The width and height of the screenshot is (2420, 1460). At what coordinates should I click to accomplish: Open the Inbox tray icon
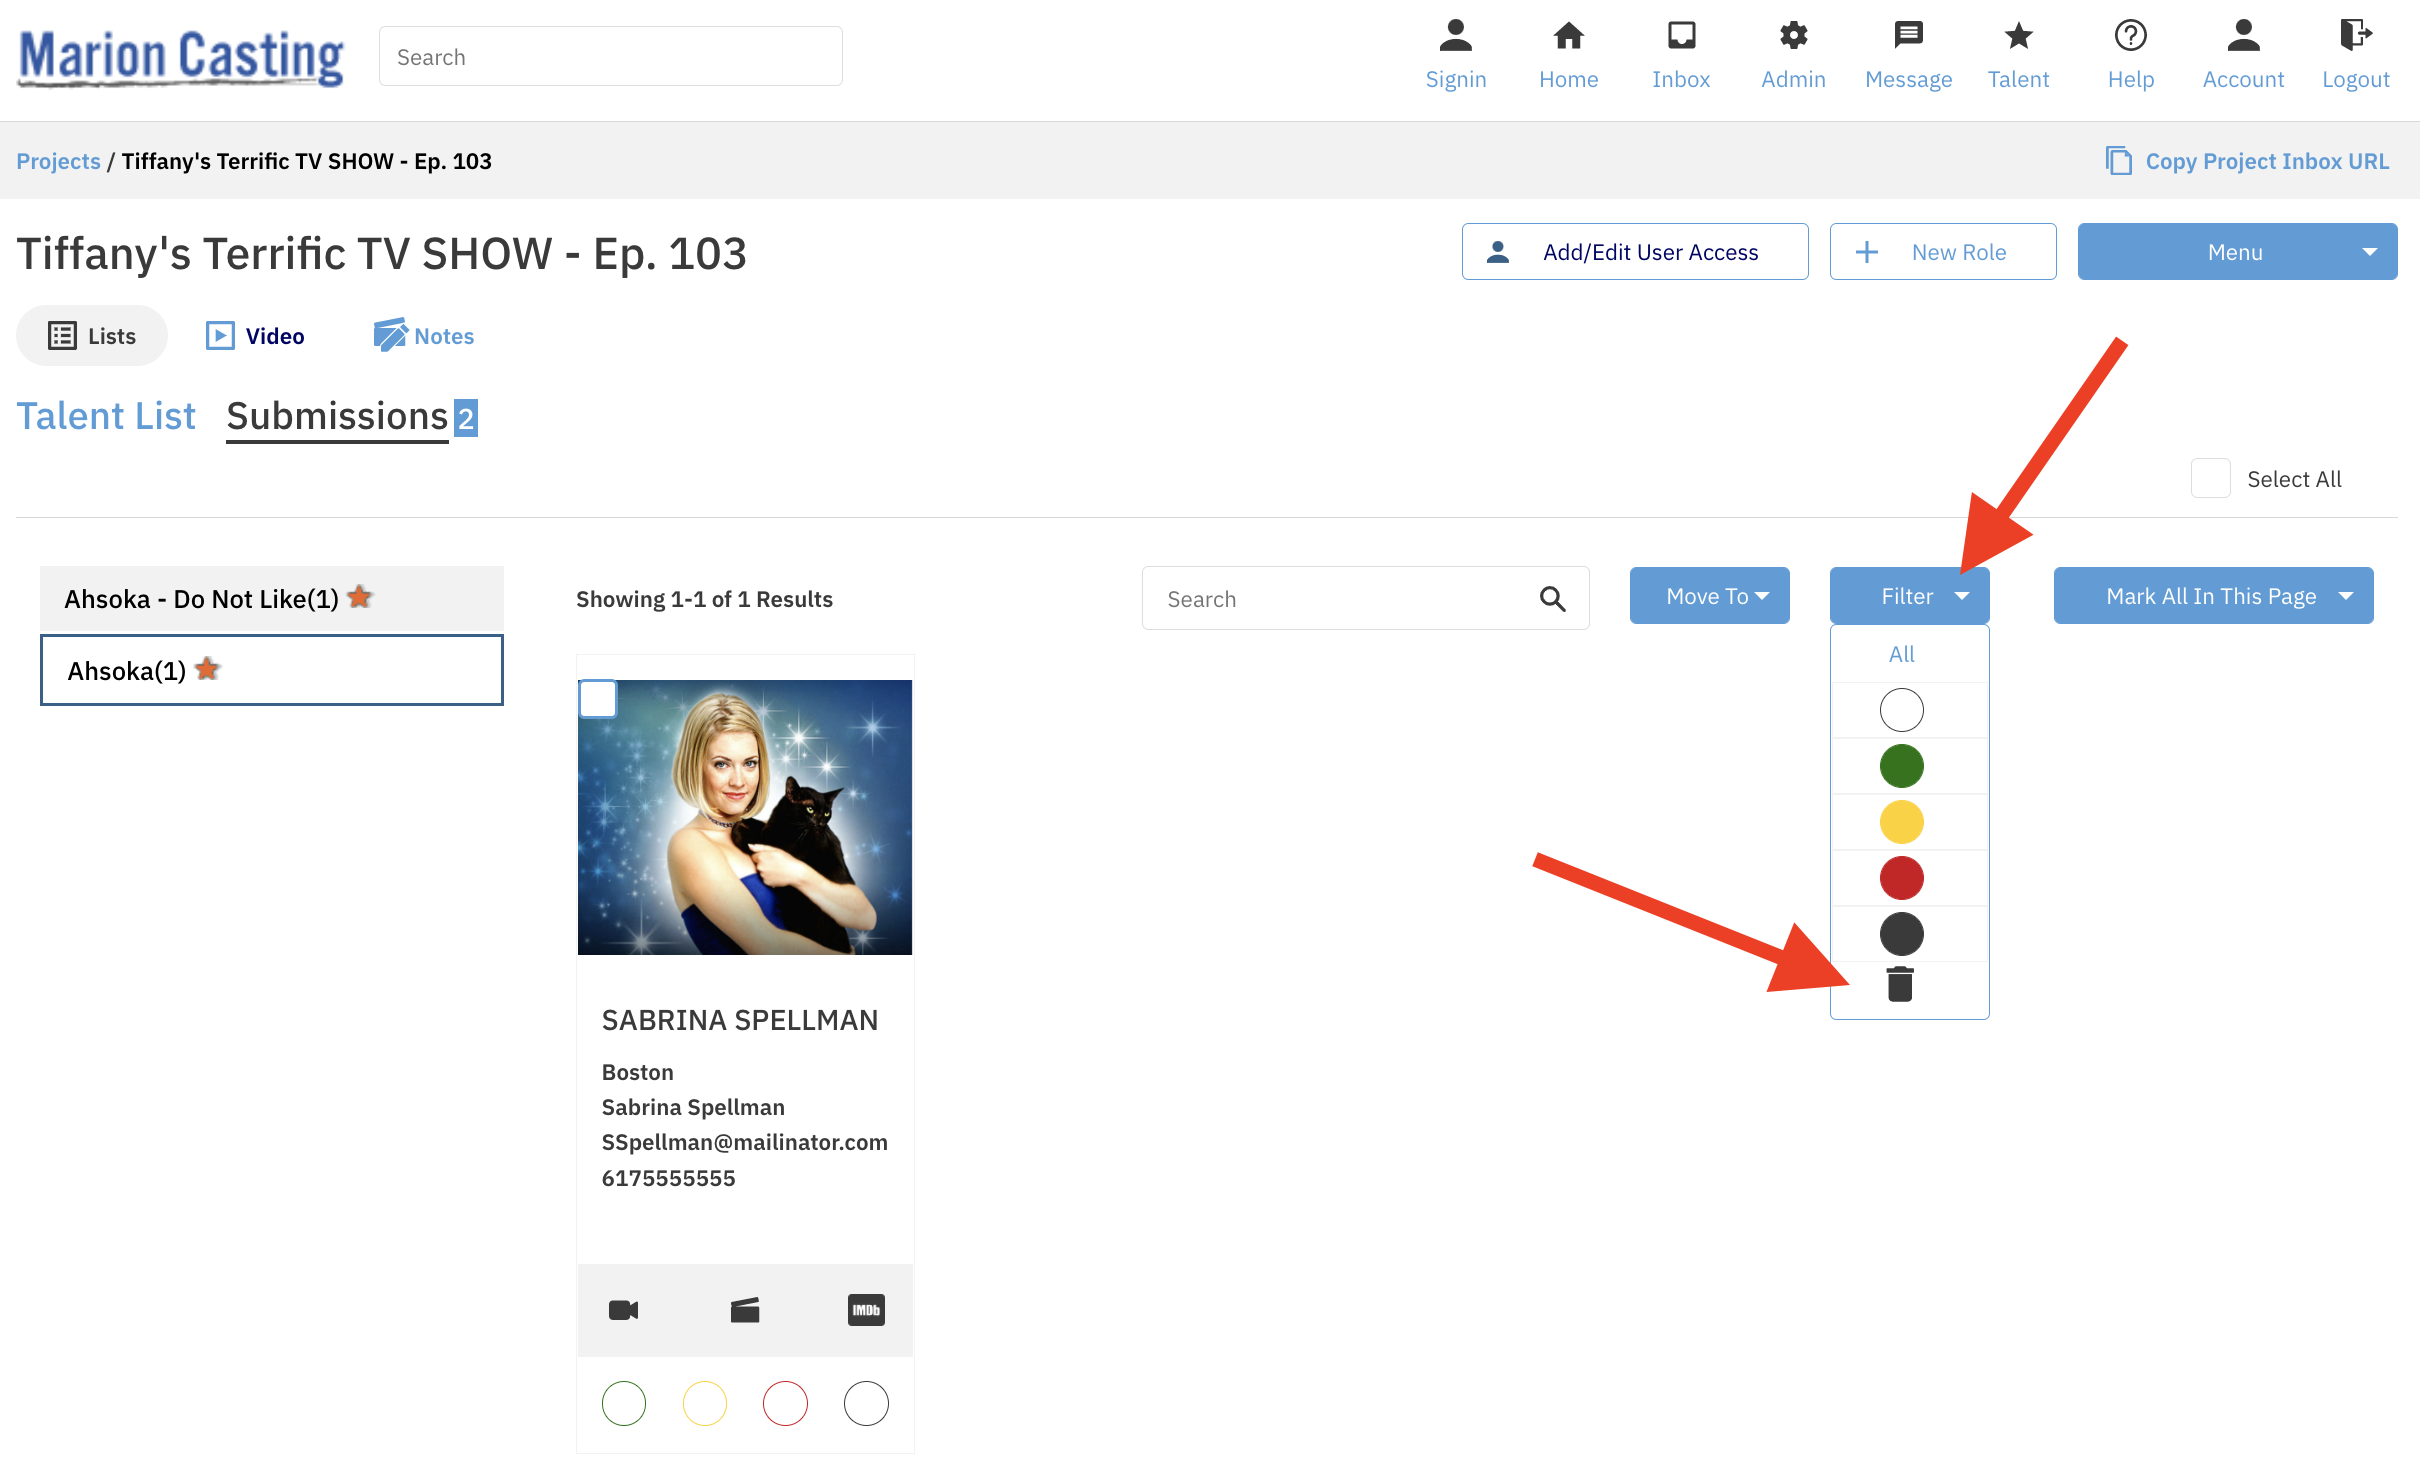(x=1681, y=36)
